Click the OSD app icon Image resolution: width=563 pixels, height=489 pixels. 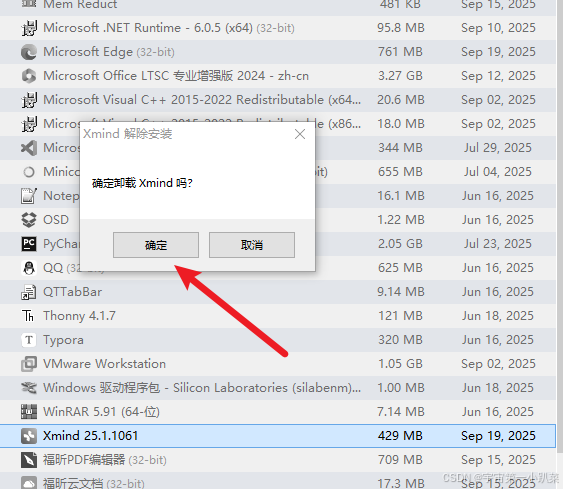(x=29, y=220)
